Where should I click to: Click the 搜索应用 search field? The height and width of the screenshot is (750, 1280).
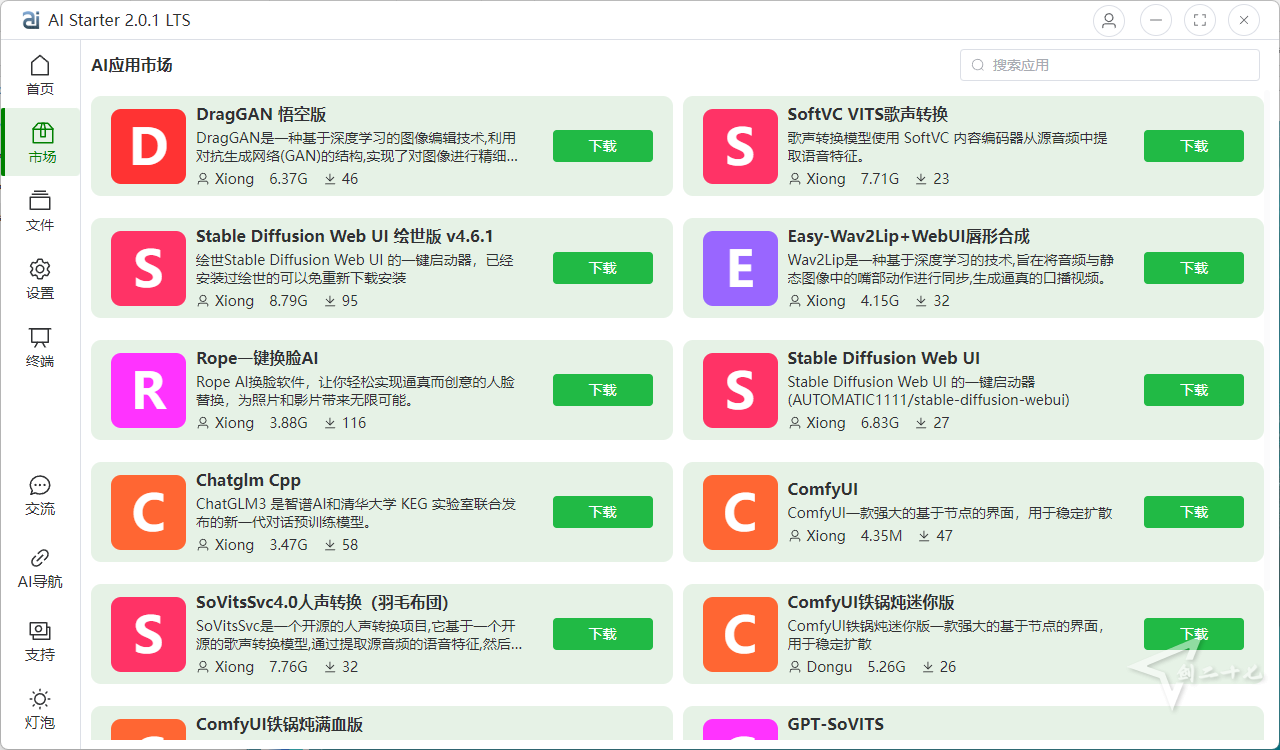tap(1109, 64)
